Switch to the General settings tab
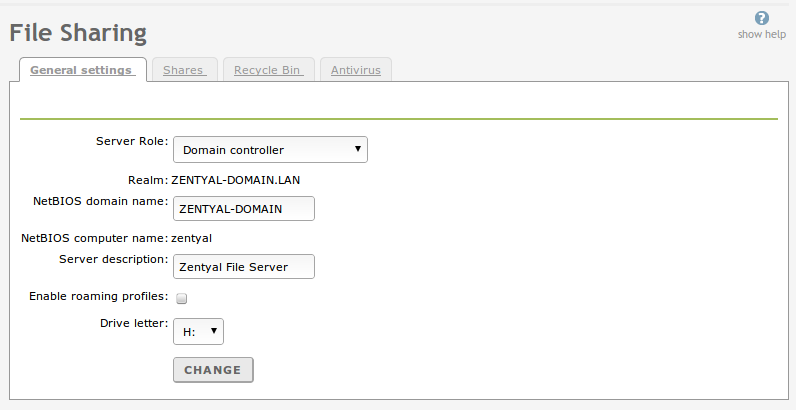This screenshot has height=410, width=796. [82, 70]
